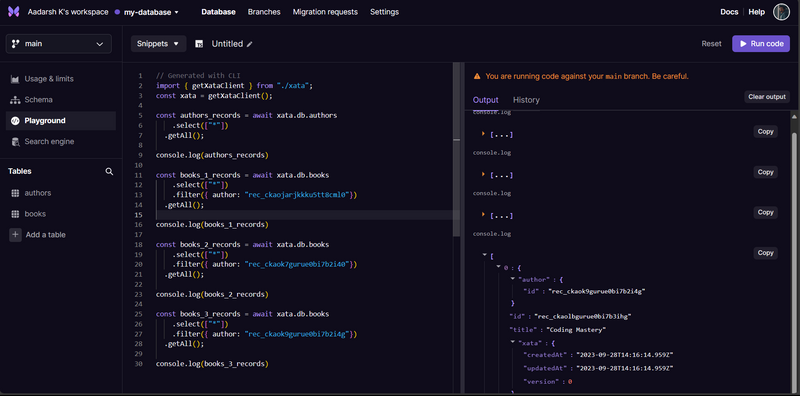
Task: Click the Schema hierarchy icon
Action: 15,100
